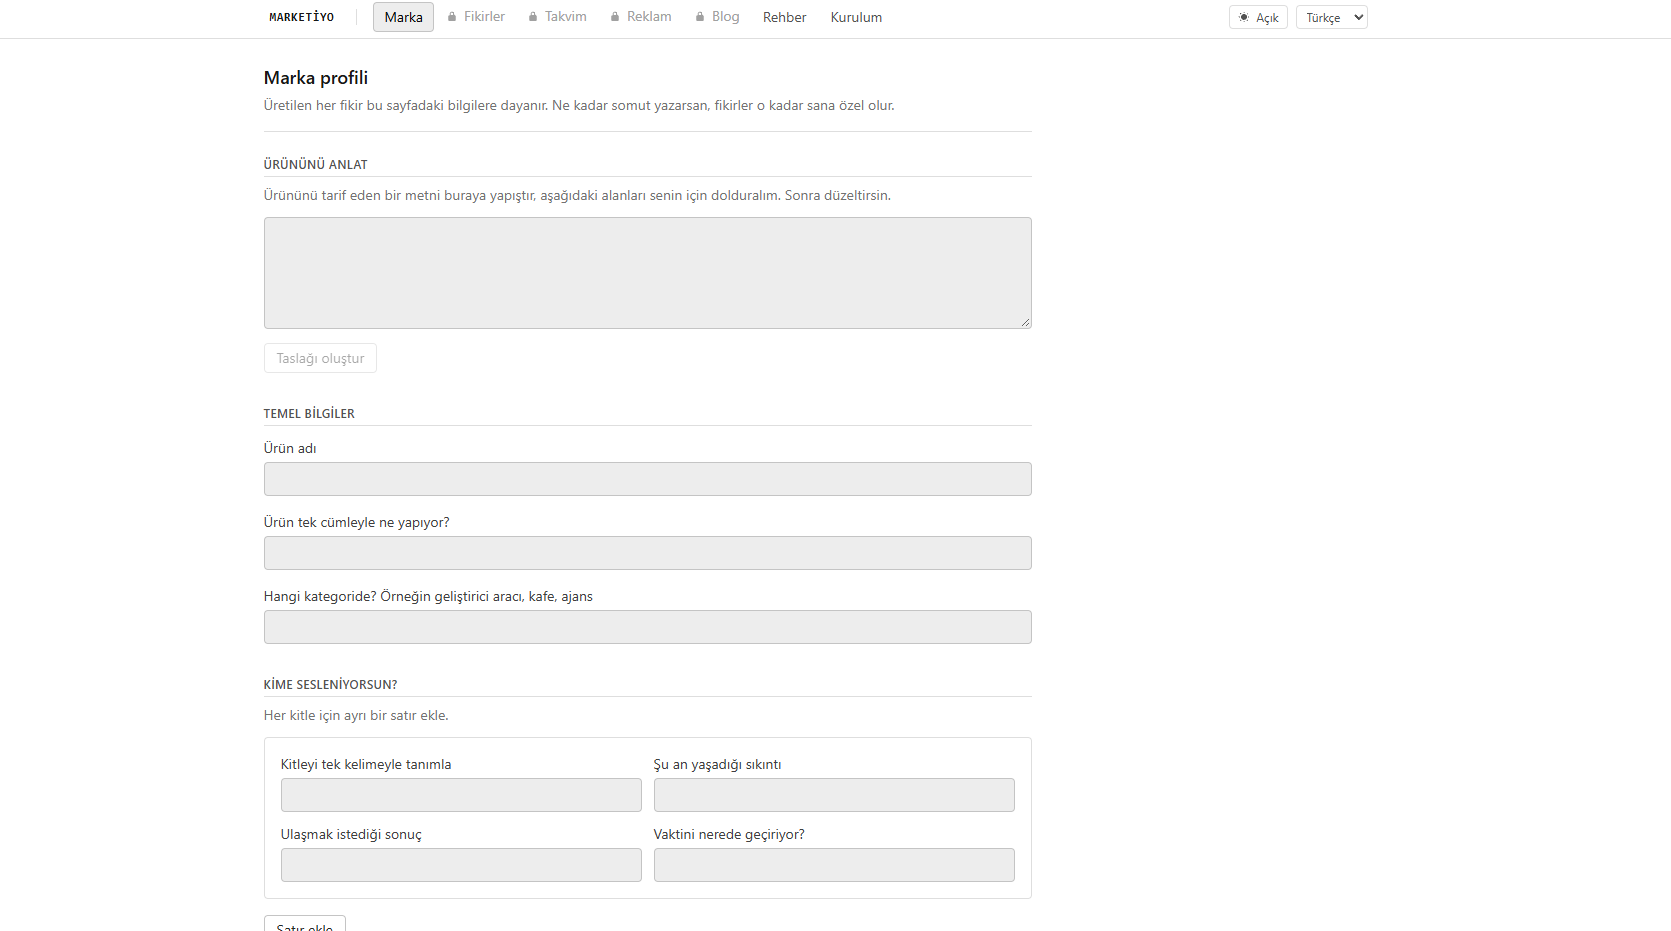1671x931 pixels.
Task: Click the 'Kitleyi tek kelimeyle tanımla' field
Action: [x=461, y=795]
